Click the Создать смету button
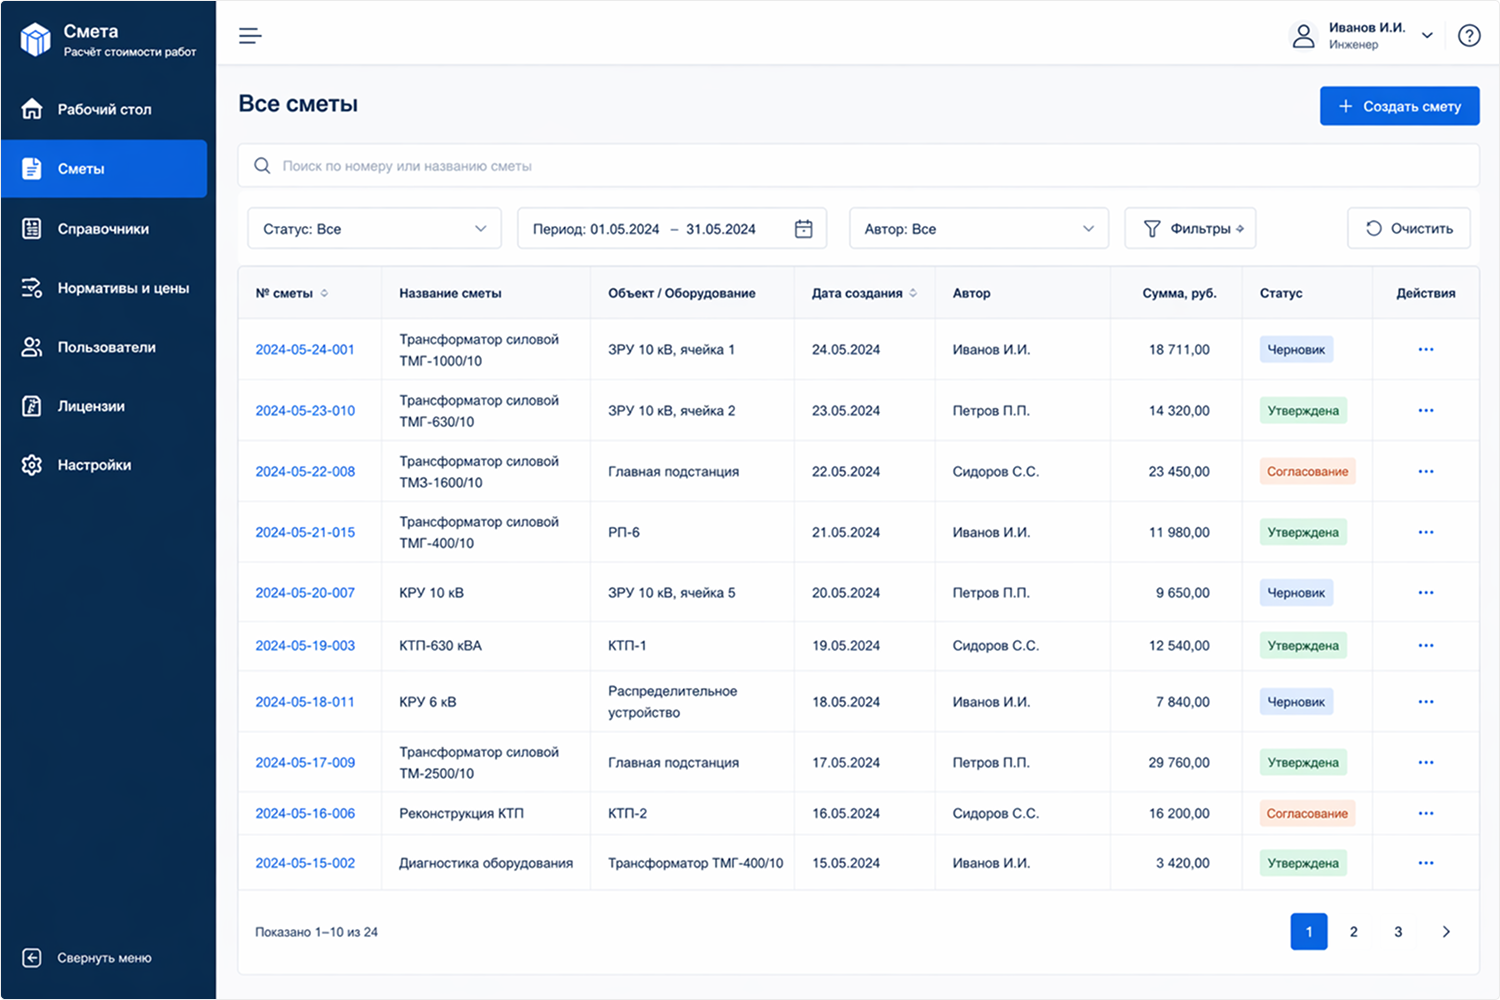This screenshot has width=1500, height=1000. pos(1398,106)
